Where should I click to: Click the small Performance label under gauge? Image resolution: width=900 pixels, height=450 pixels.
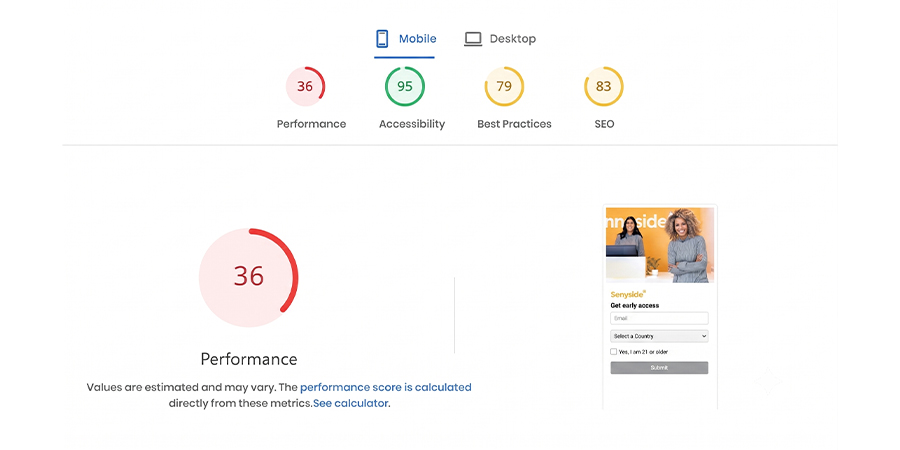coord(311,124)
